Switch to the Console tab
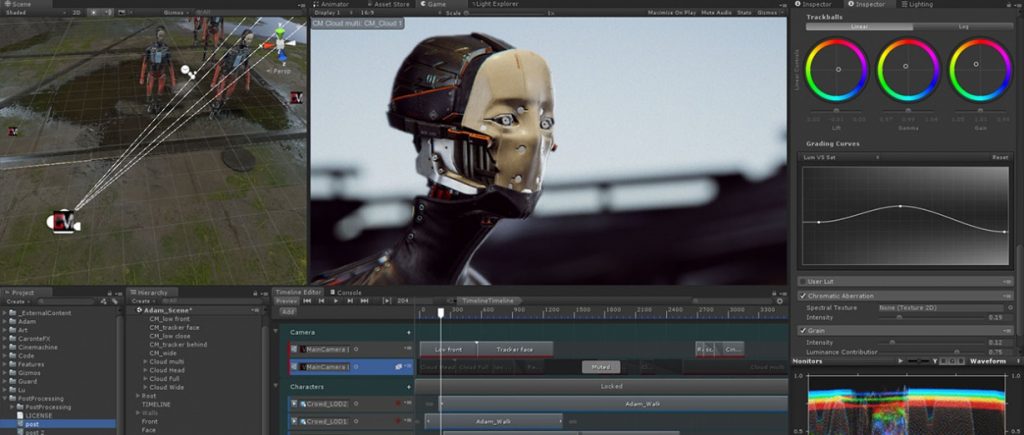Image resolution: width=1024 pixels, height=435 pixels. coord(345,293)
